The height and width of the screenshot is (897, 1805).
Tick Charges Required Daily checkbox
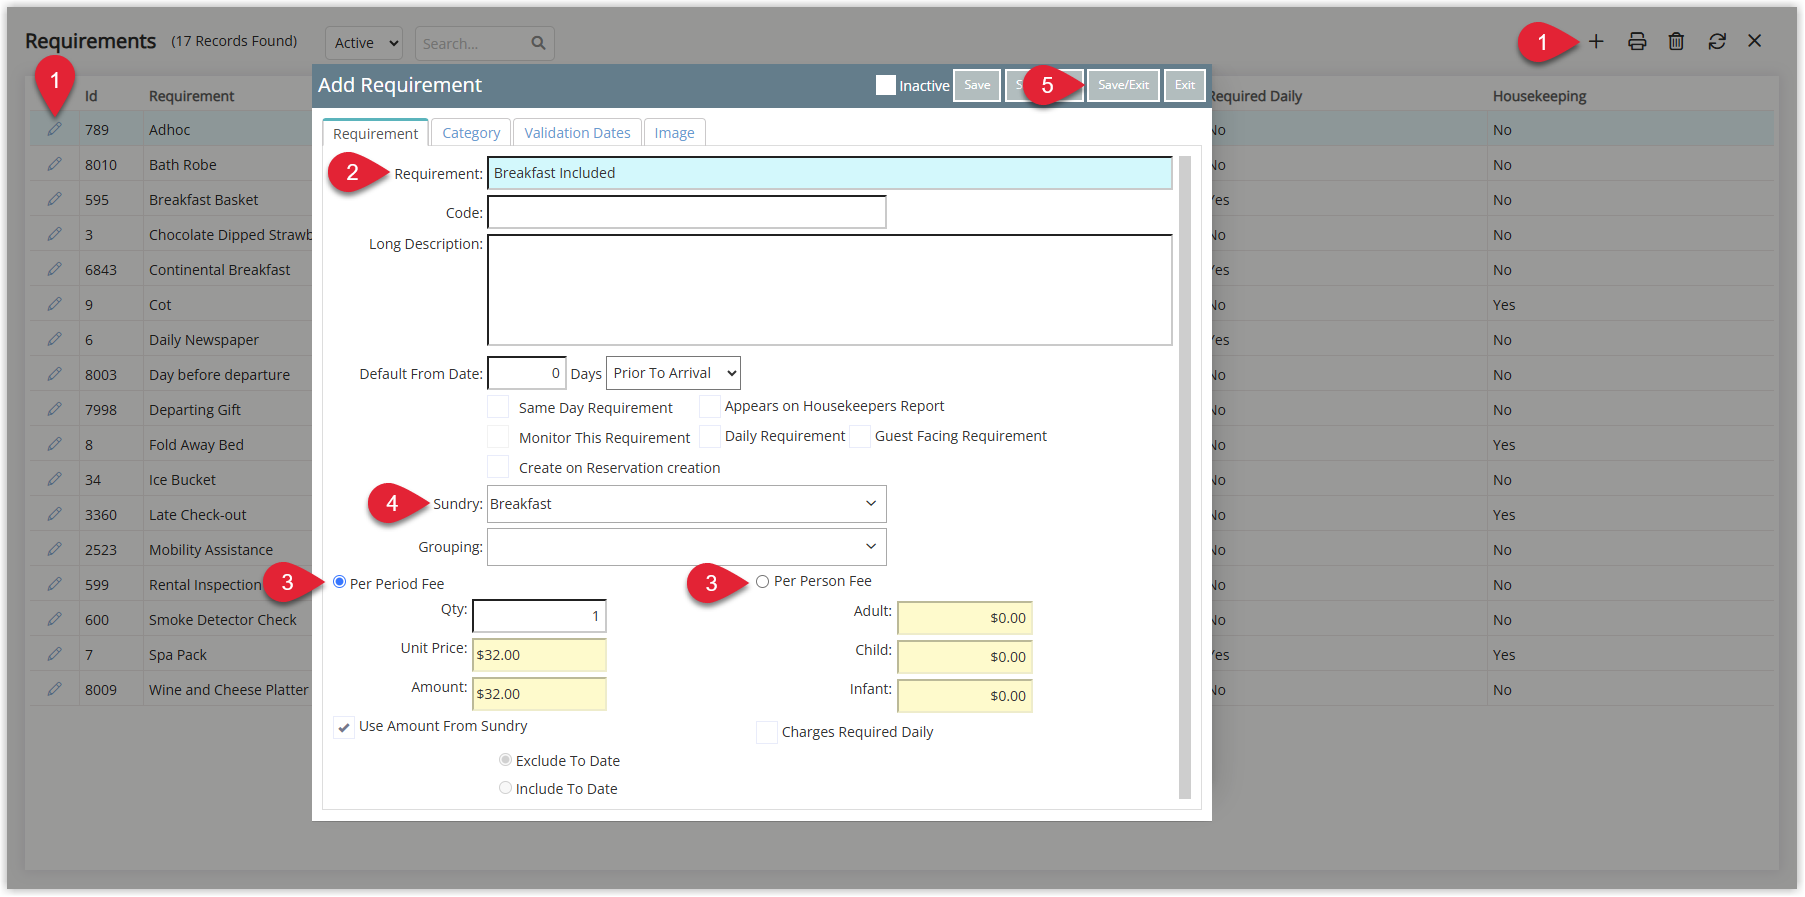(767, 732)
